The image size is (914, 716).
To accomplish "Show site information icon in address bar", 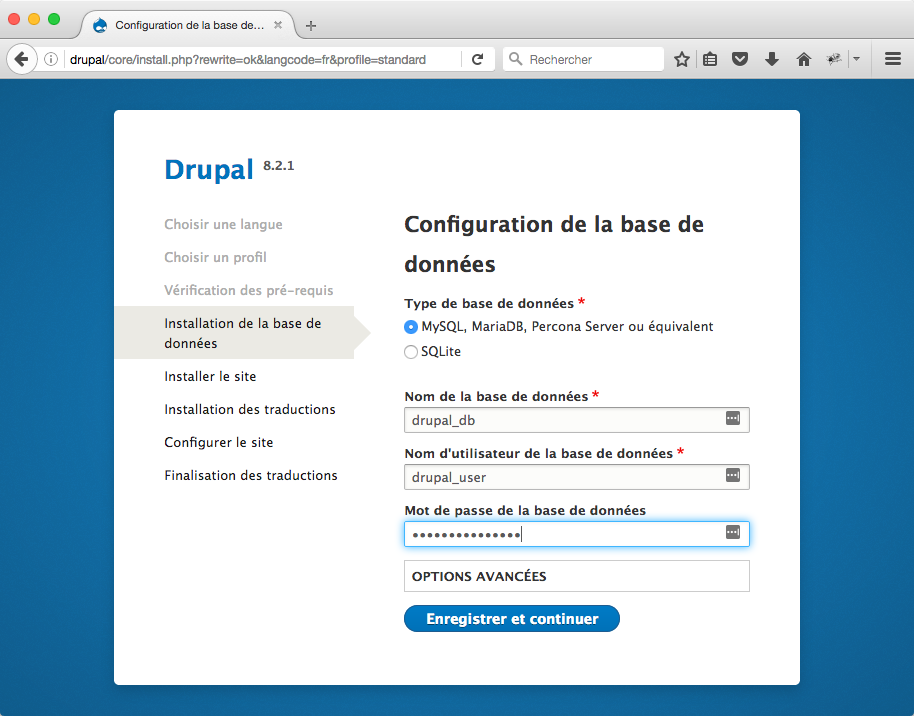I will [51, 59].
